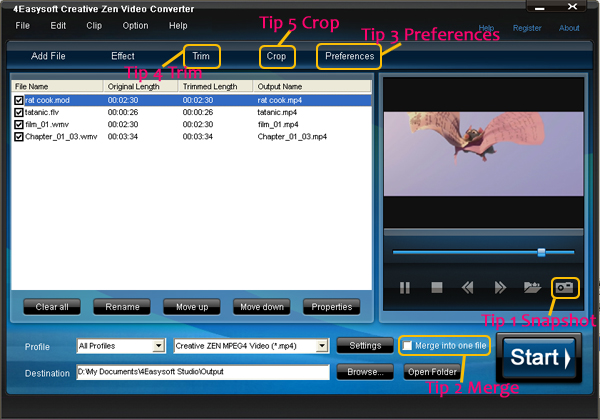
Task: Open the File menu
Action: pos(23,26)
